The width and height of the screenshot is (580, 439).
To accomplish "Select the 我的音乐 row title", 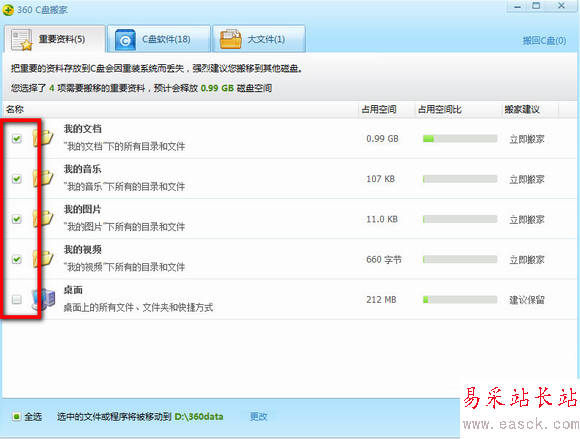I will point(82,169).
